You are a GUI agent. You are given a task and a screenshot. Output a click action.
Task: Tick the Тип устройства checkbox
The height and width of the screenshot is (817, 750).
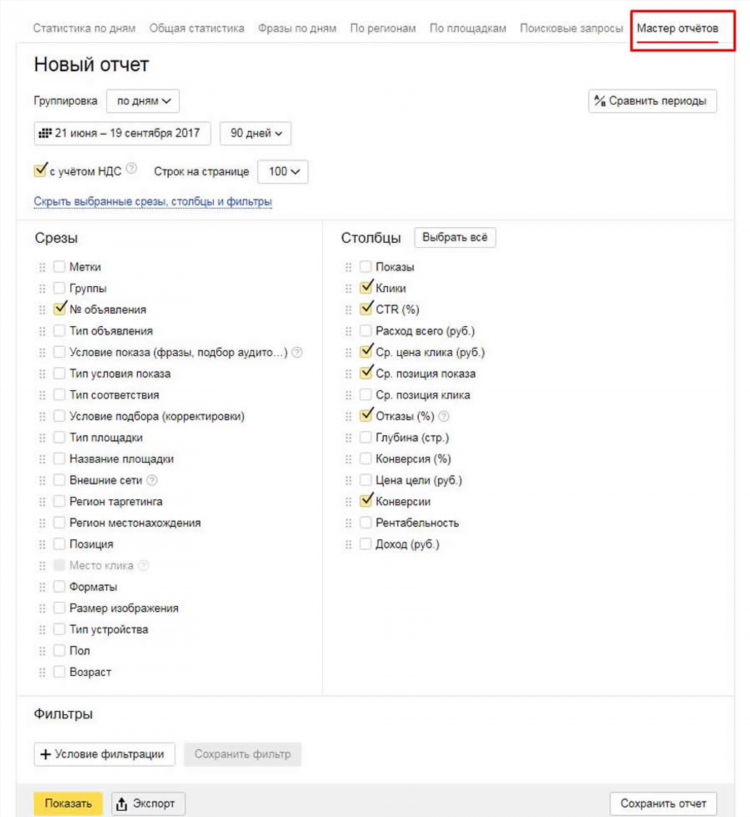59,629
